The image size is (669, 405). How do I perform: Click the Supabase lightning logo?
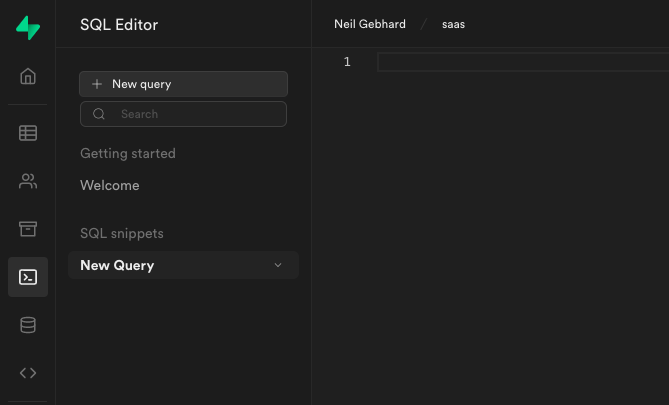[28, 28]
